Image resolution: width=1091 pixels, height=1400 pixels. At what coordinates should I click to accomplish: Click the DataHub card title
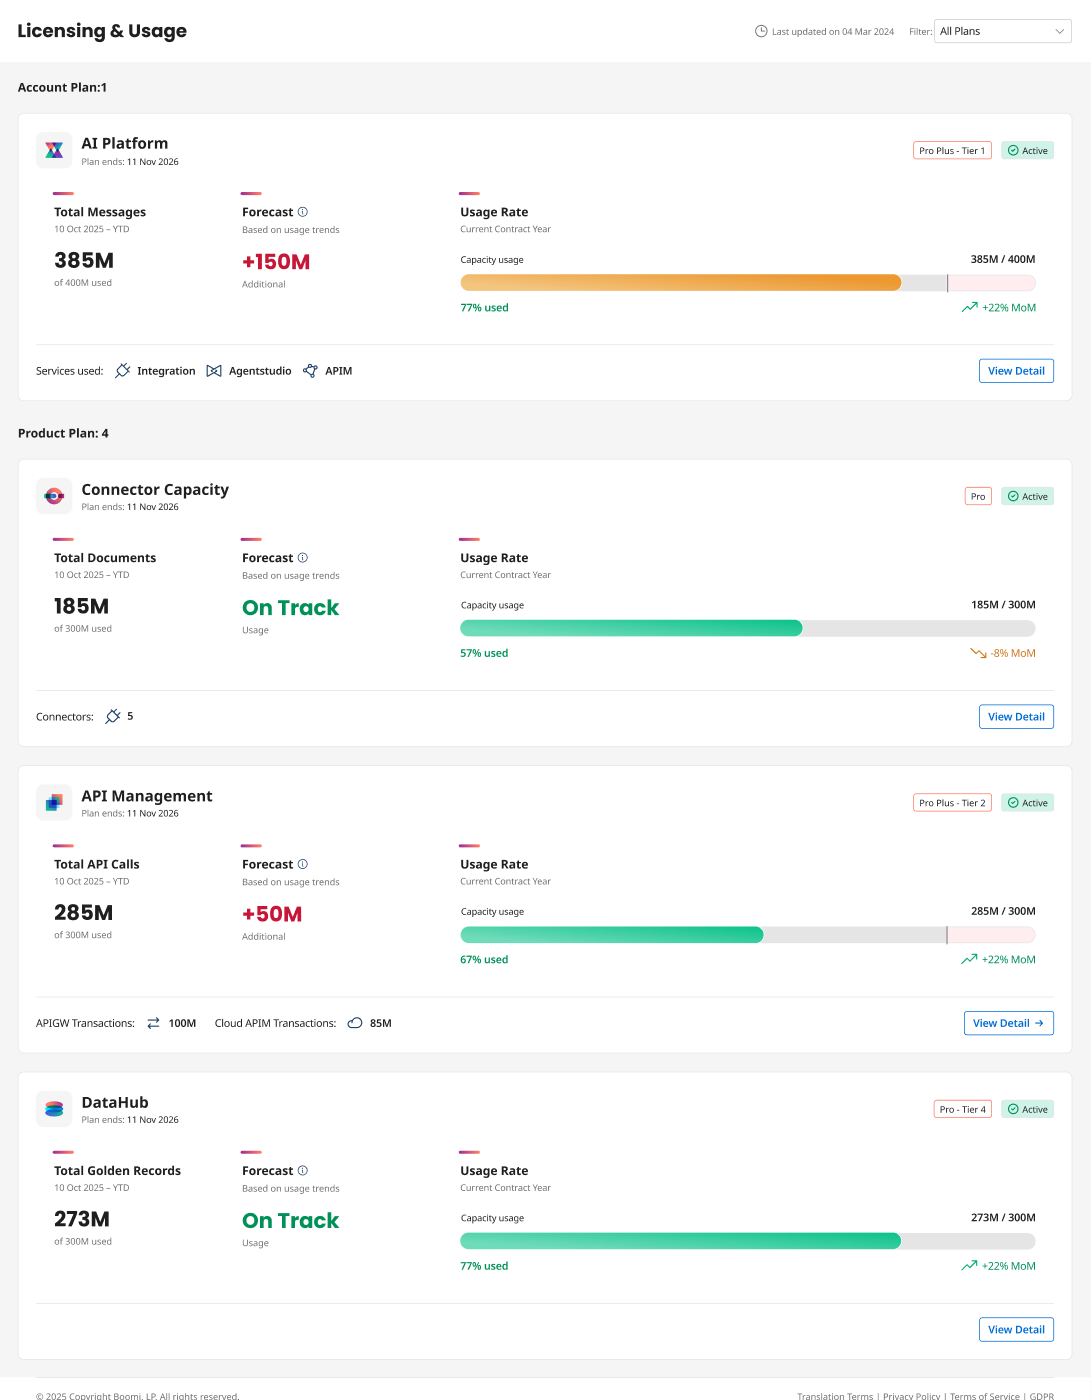pyautogui.click(x=115, y=1102)
